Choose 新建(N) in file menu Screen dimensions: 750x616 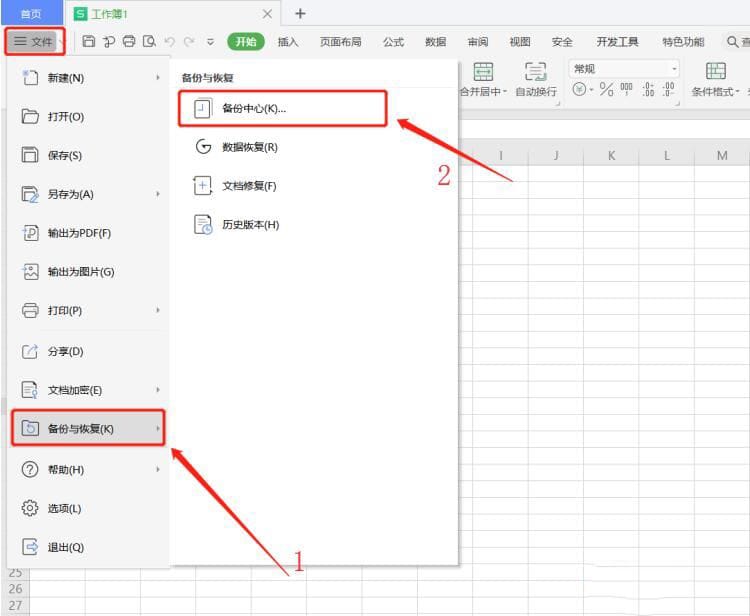[x=88, y=78]
